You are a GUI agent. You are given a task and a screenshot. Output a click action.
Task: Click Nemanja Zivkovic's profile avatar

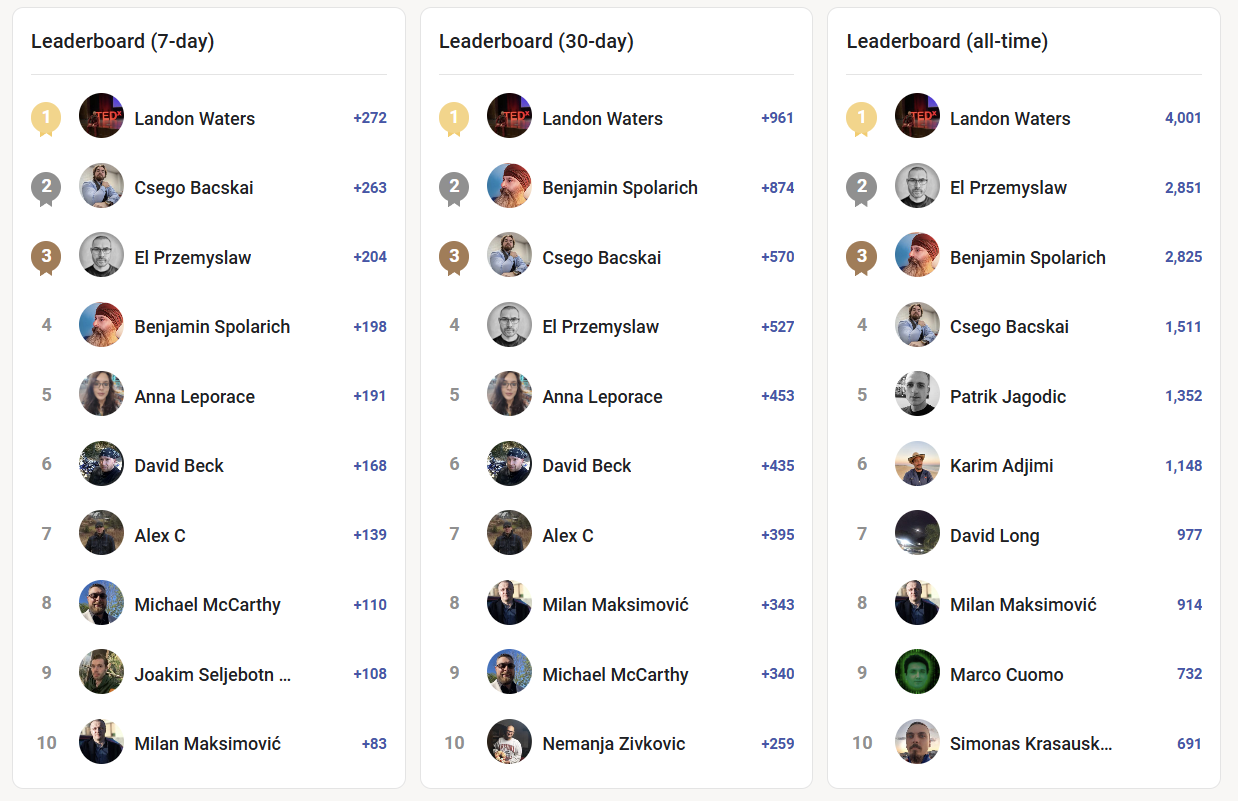[509, 743]
